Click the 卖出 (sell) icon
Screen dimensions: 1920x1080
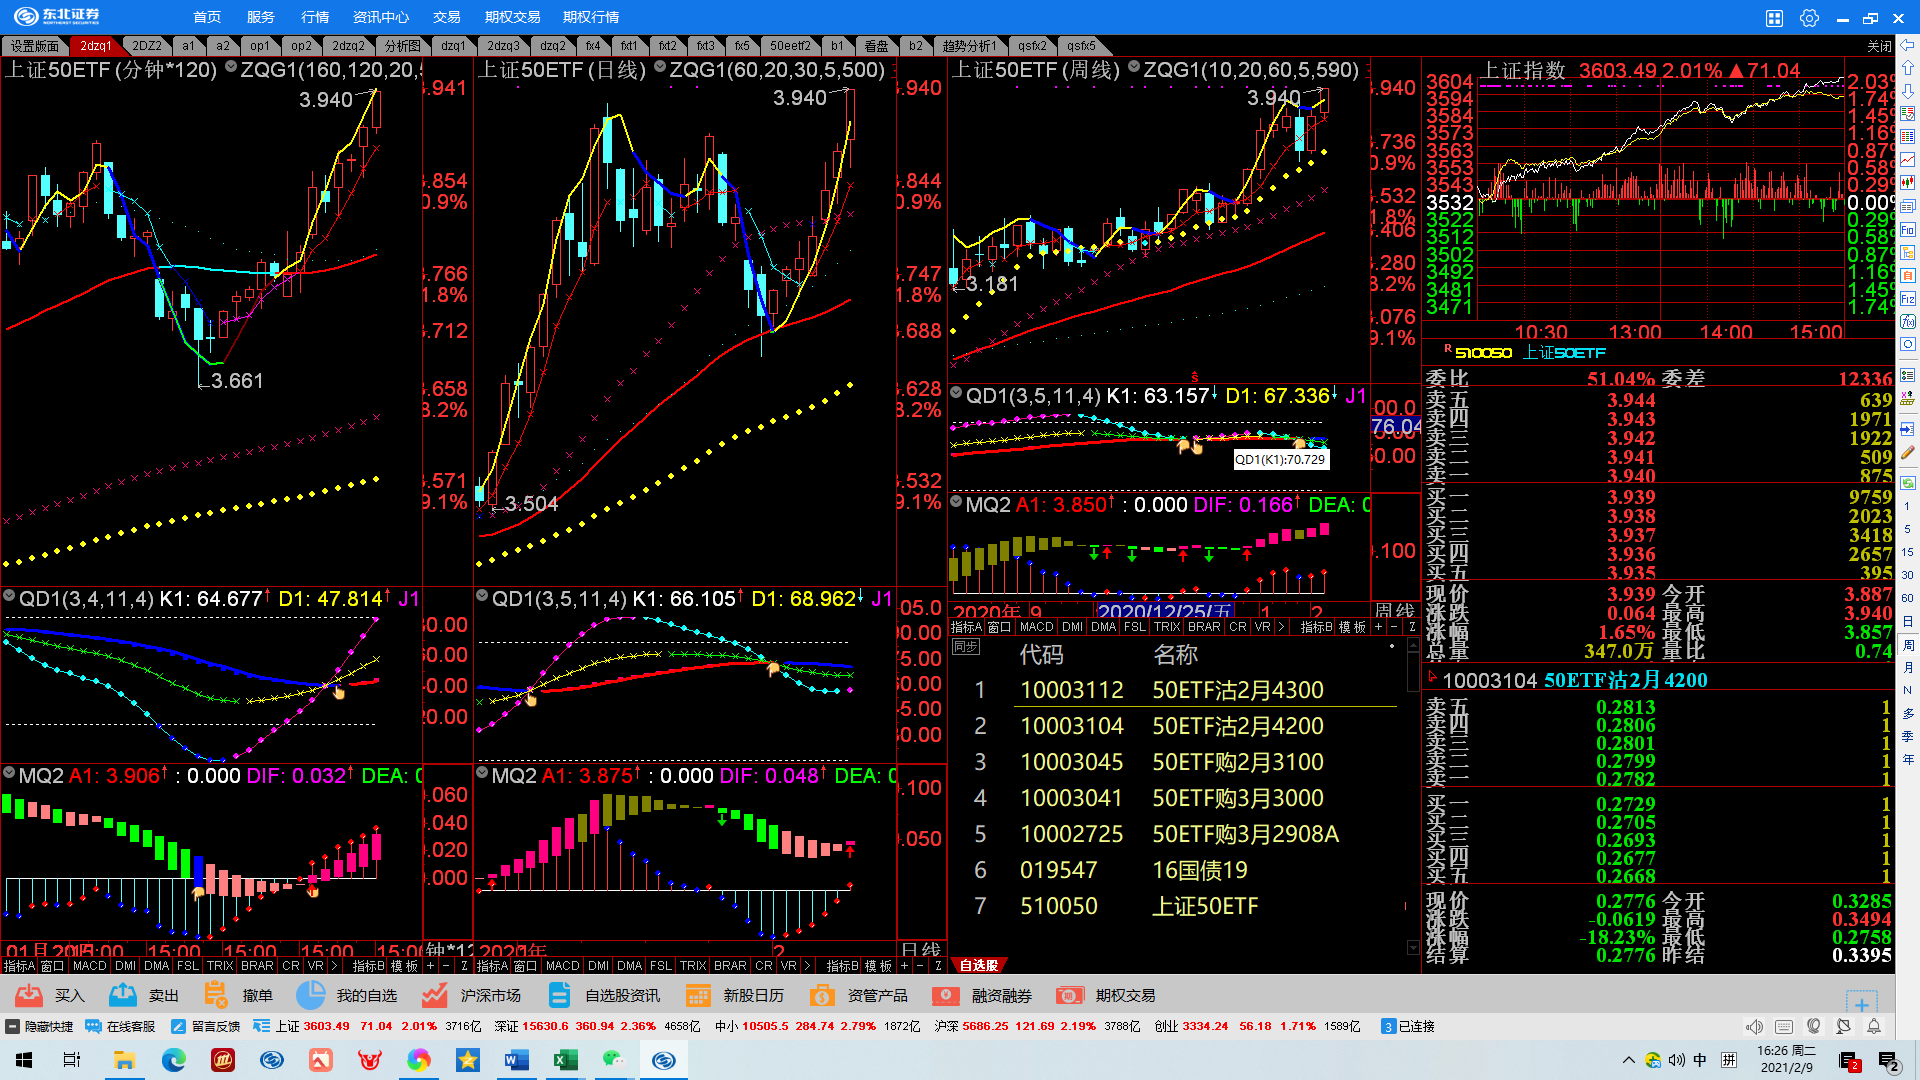(123, 995)
